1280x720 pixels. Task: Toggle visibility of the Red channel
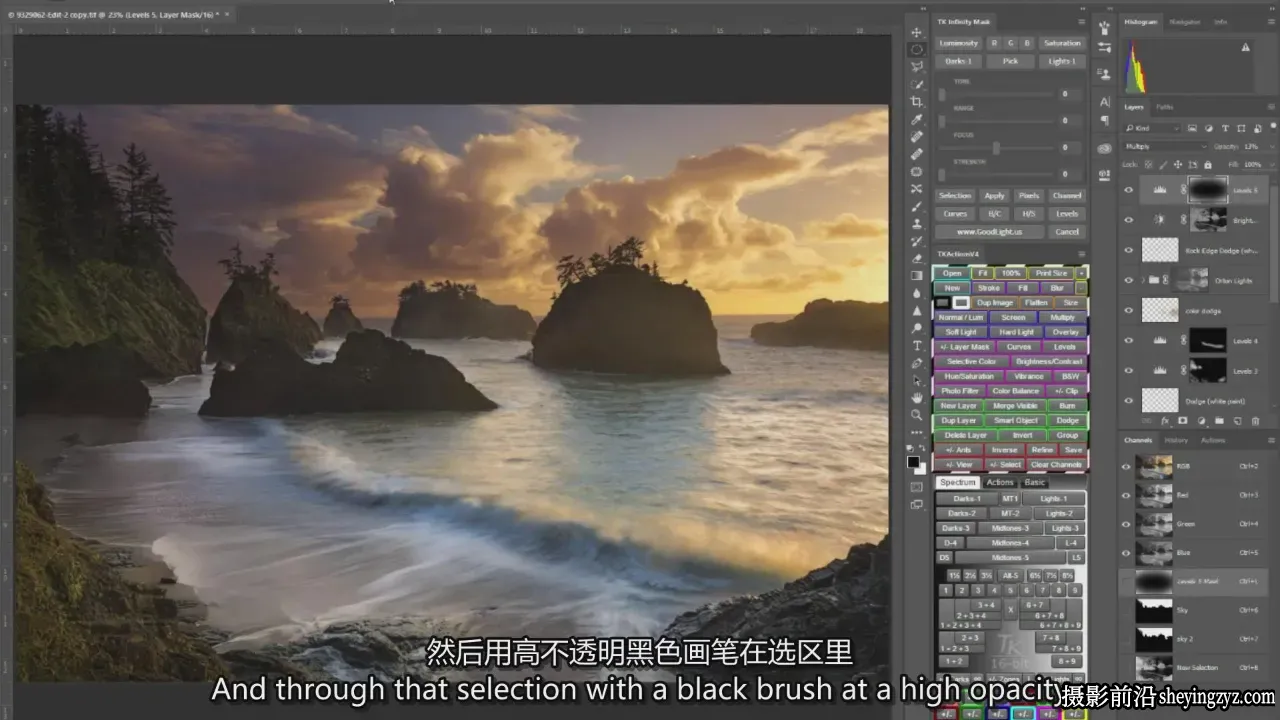point(1127,495)
